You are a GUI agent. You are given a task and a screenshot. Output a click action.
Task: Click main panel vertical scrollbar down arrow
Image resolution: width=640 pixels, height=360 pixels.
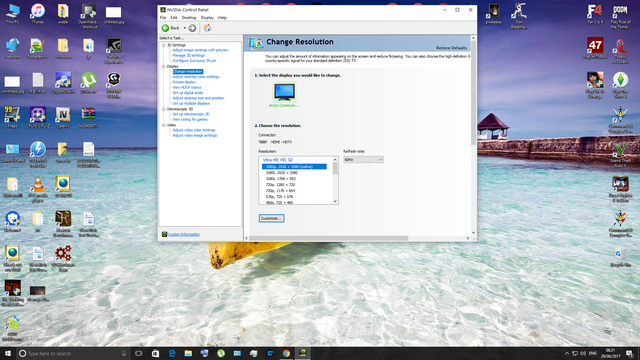pos(473,233)
